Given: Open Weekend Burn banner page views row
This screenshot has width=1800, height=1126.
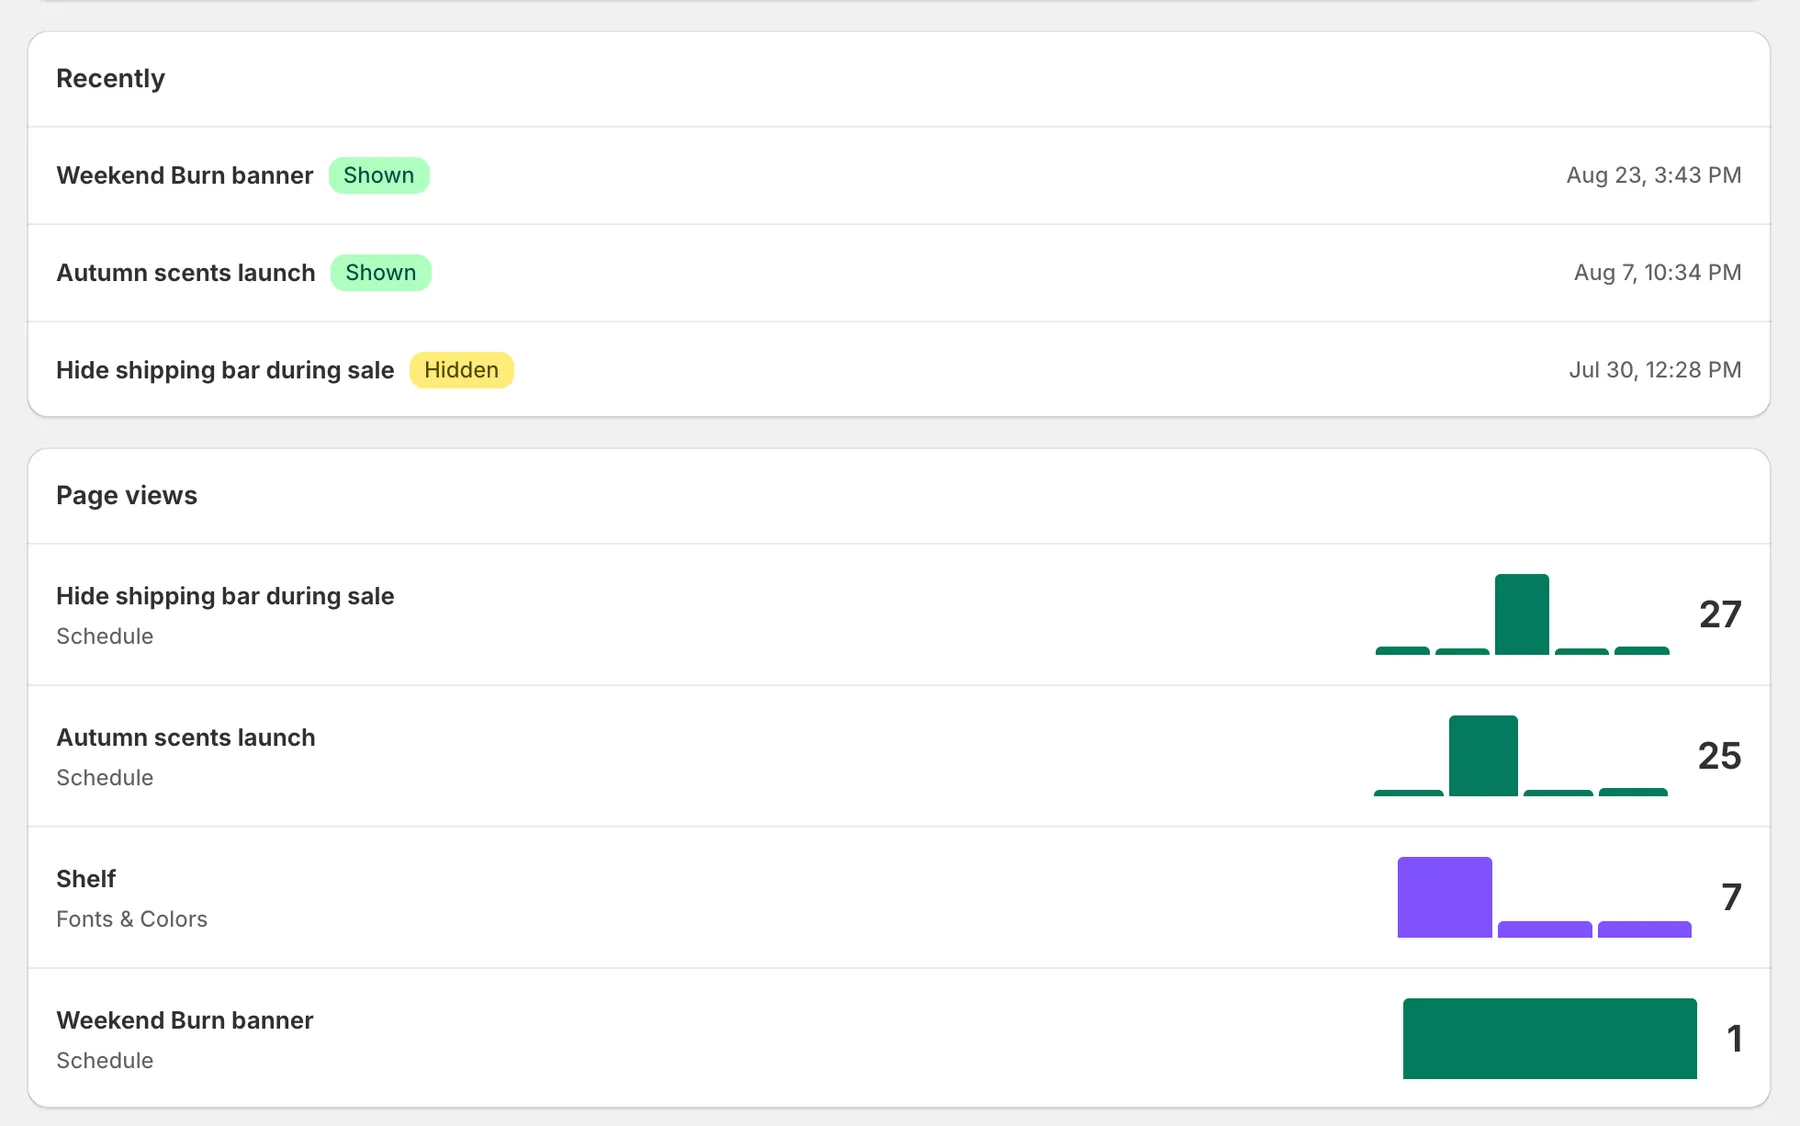Looking at the screenshot, I should [x=899, y=1038].
